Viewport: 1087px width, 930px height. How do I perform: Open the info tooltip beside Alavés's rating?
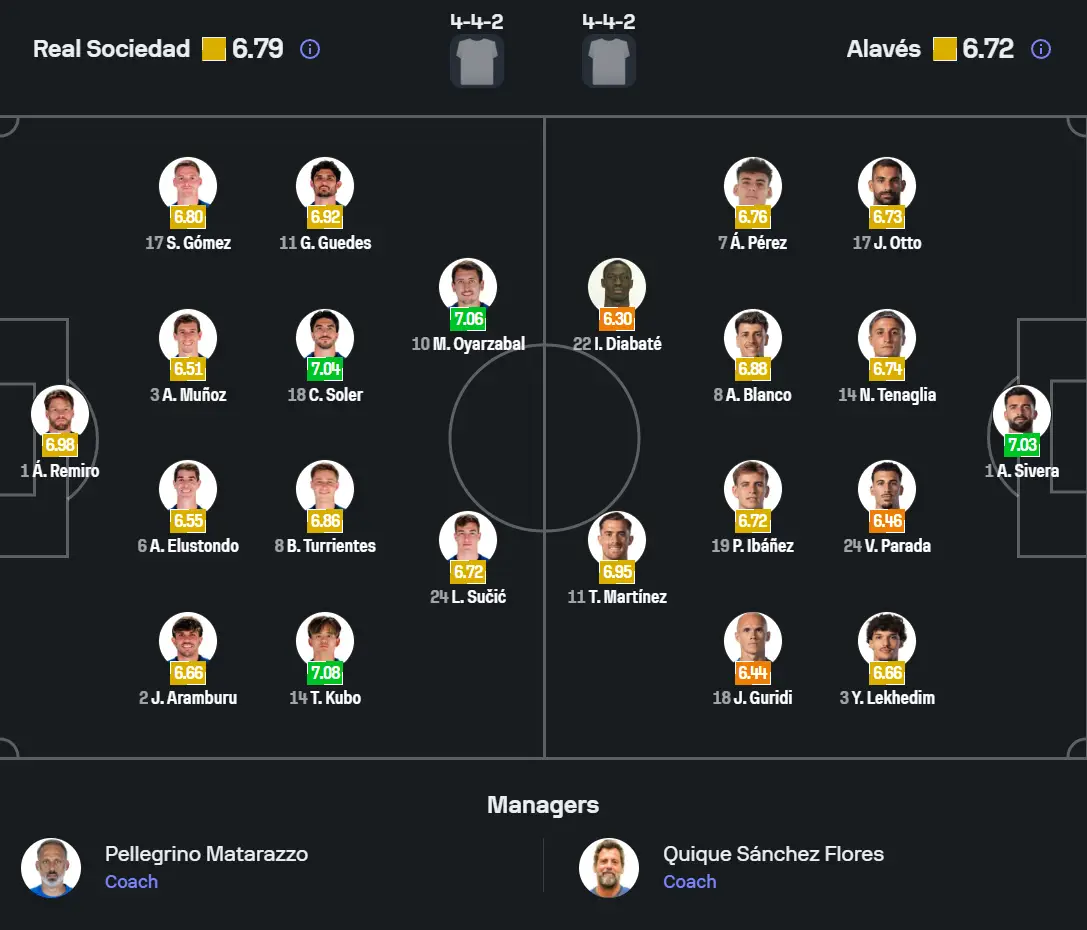[x=1042, y=48]
